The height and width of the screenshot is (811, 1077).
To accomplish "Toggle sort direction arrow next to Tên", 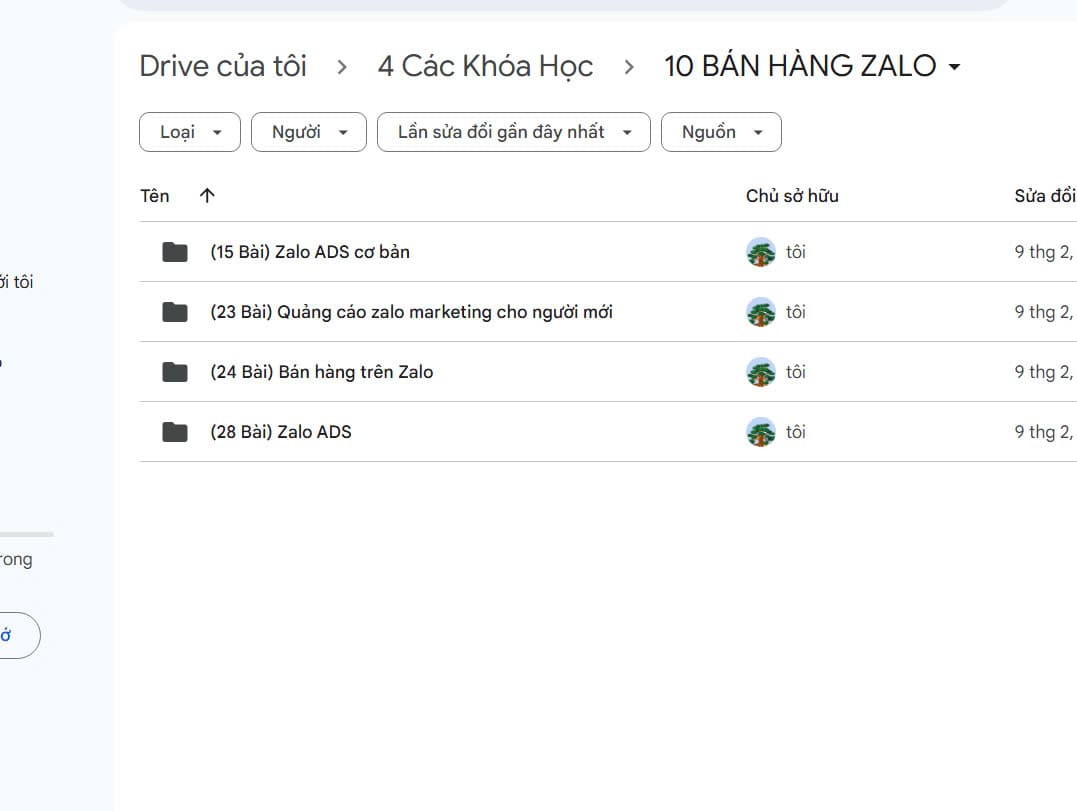I will (207, 196).
